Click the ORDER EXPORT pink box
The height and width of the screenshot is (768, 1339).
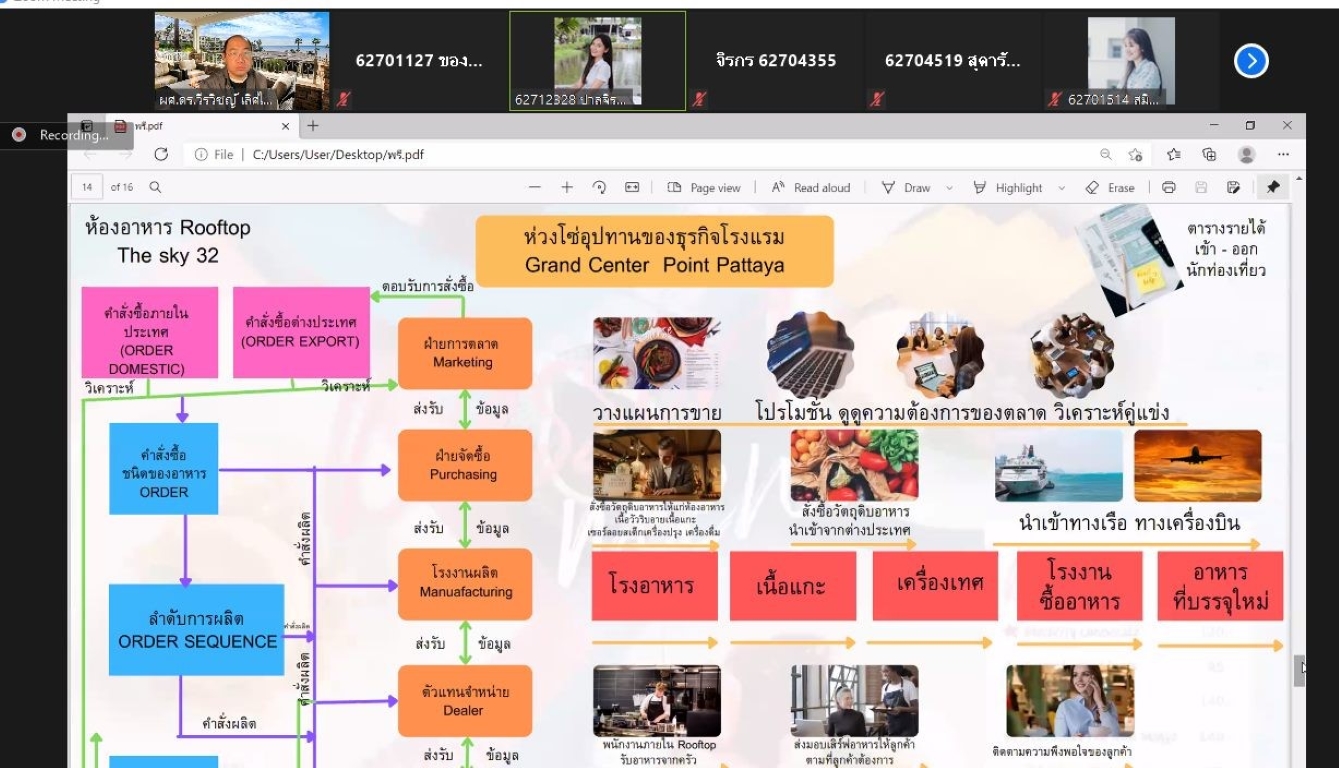point(301,333)
